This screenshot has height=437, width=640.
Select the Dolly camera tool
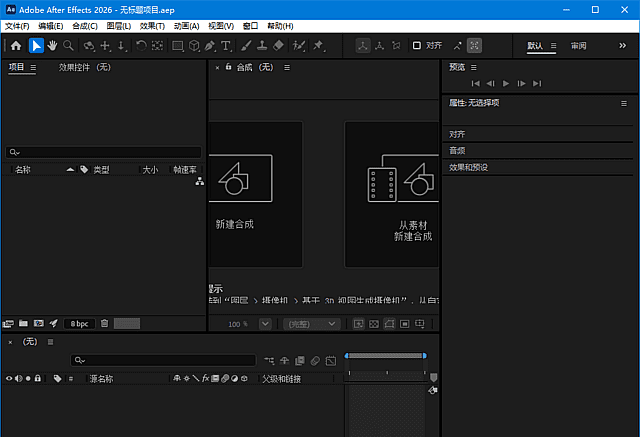(x=122, y=46)
